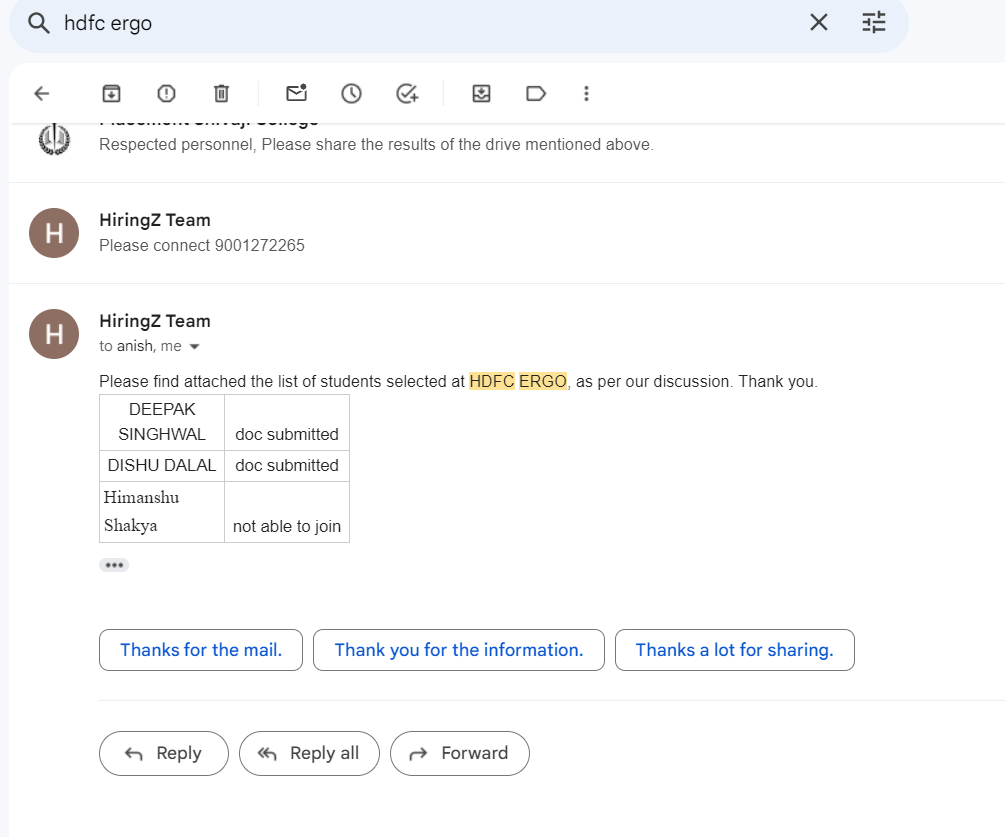Clear the search with the X icon
The height and width of the screenshot is (837, 1005).
point(818,22)
